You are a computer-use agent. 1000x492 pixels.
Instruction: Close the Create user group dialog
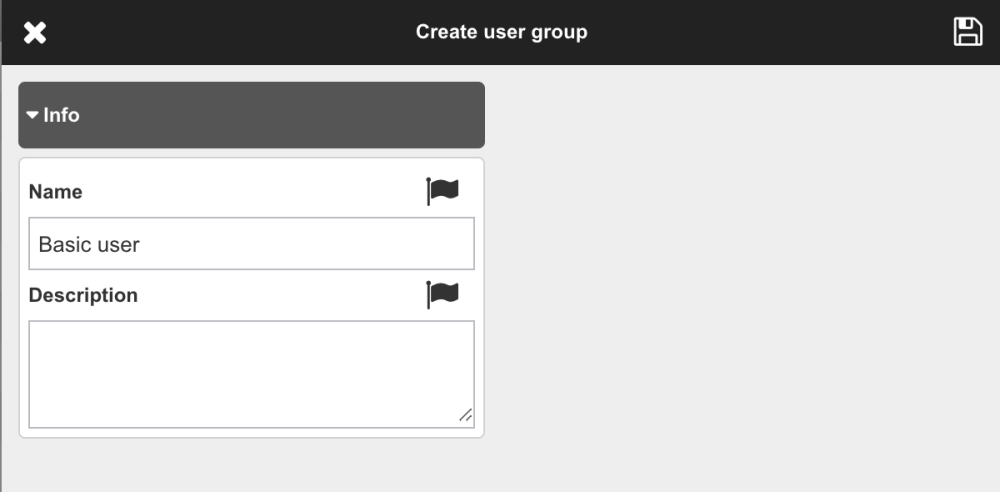click(x=35, y=32)
